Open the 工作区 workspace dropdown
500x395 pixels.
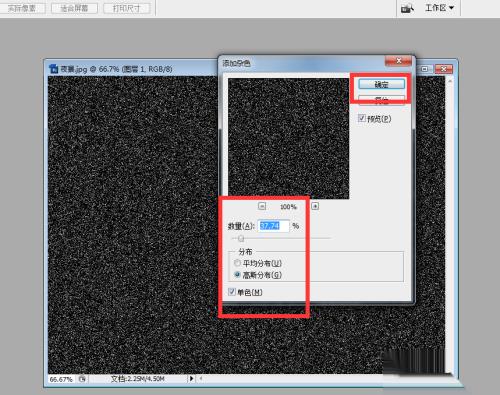pyautogui.click(x=439, y=8)
